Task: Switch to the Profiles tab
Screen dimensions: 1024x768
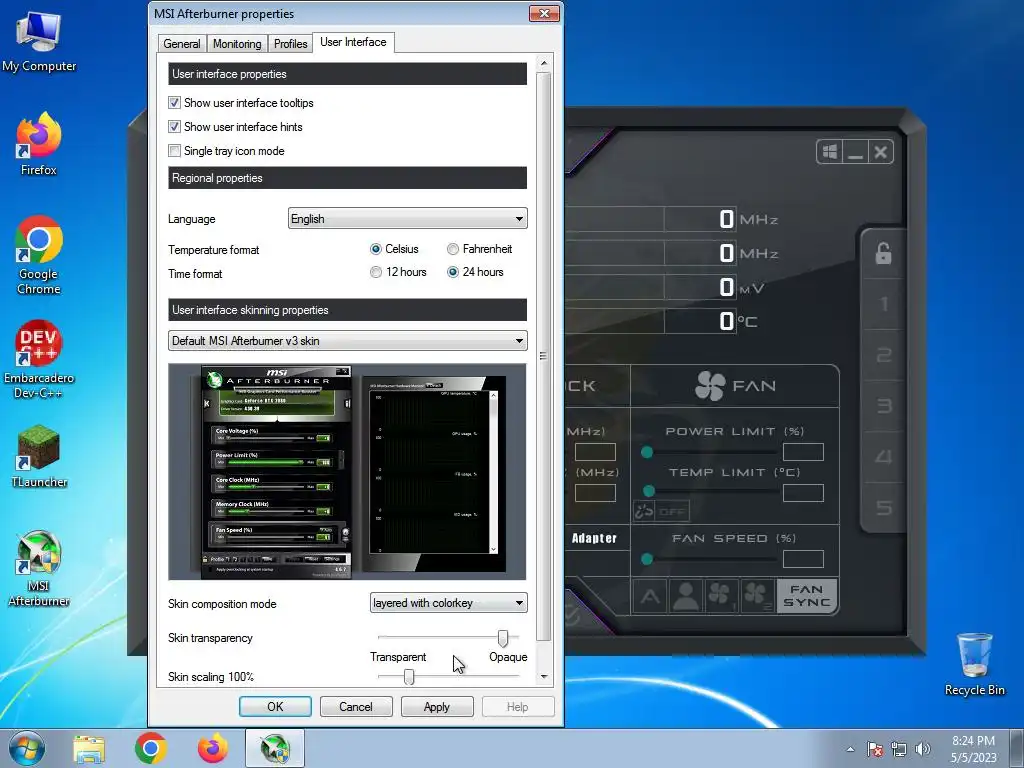Action: [x=290, y=44]
